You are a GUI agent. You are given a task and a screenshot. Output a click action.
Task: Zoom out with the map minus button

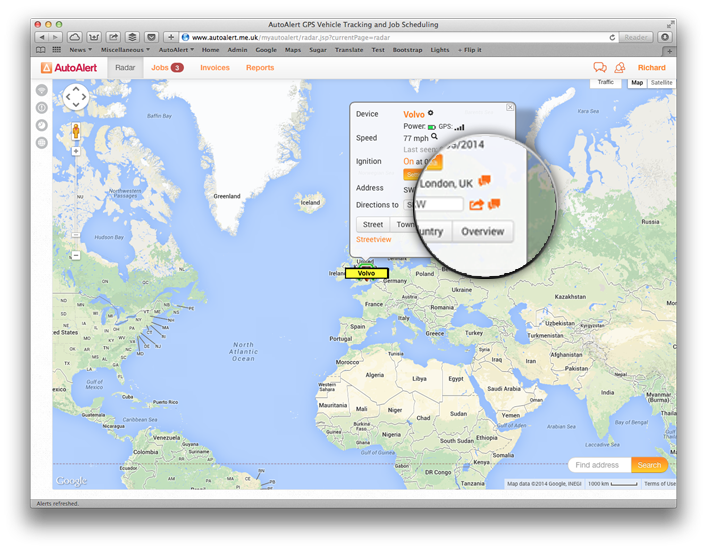76,256
